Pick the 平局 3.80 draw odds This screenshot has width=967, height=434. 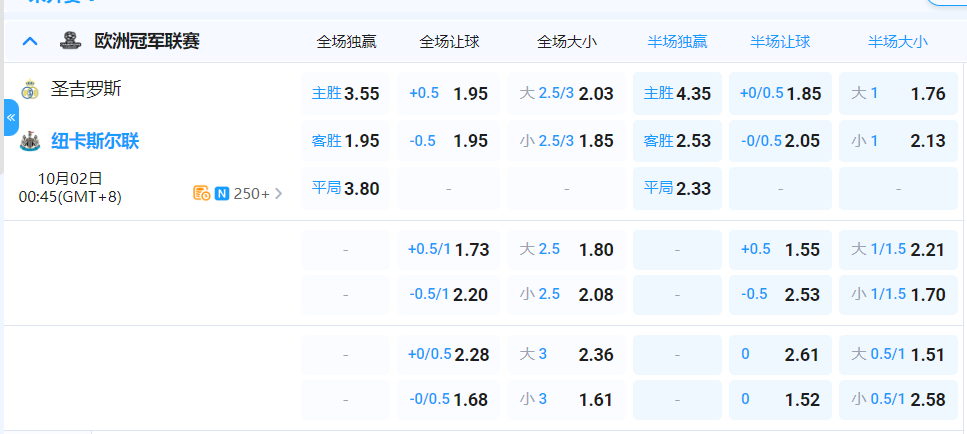coord(346,188)
